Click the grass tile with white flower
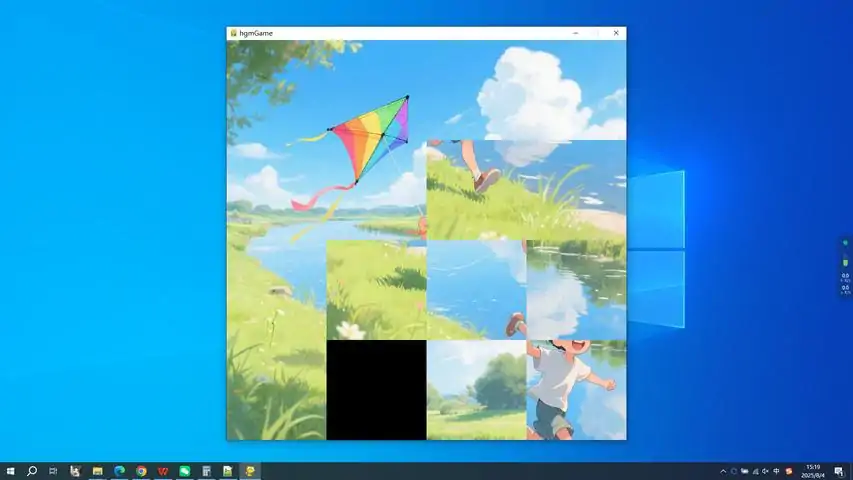 pyautogui.click(x=376, y=290)
